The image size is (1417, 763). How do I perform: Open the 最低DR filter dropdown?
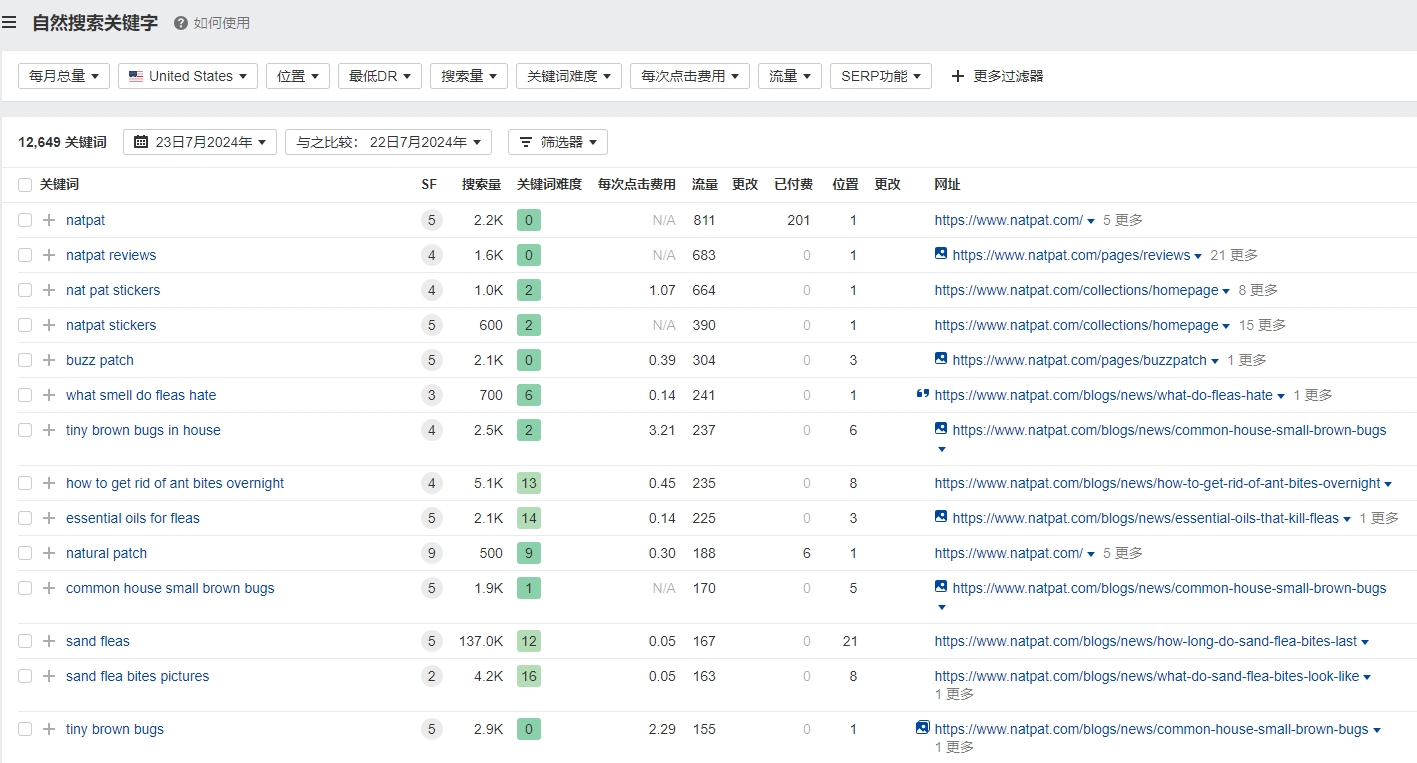pos(380,76)
